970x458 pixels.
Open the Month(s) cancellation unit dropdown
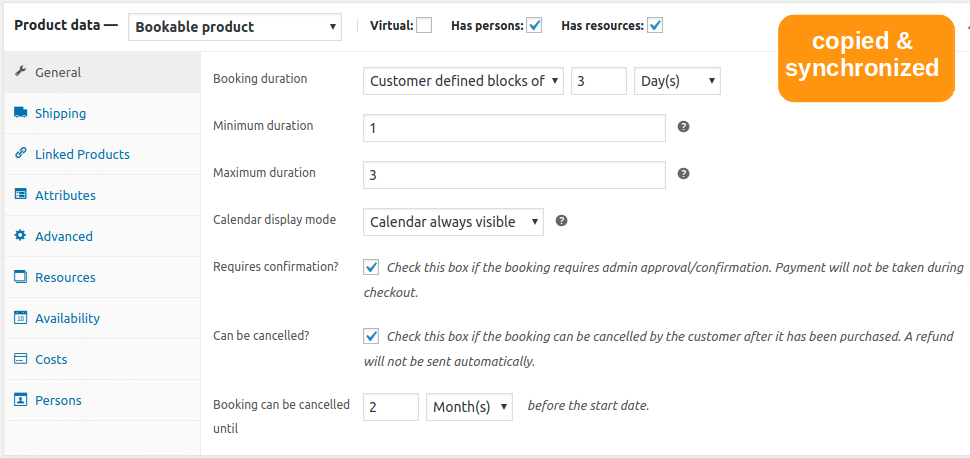[470, 407]
